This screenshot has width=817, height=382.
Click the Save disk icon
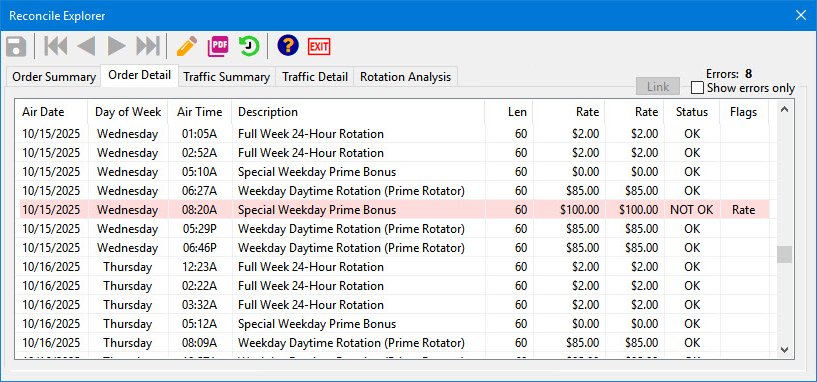click(x=16, y=46)
